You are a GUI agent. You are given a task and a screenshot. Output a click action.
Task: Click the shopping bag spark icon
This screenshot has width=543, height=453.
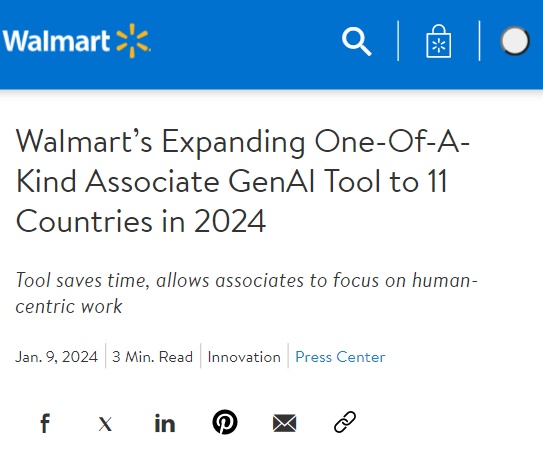438,41
